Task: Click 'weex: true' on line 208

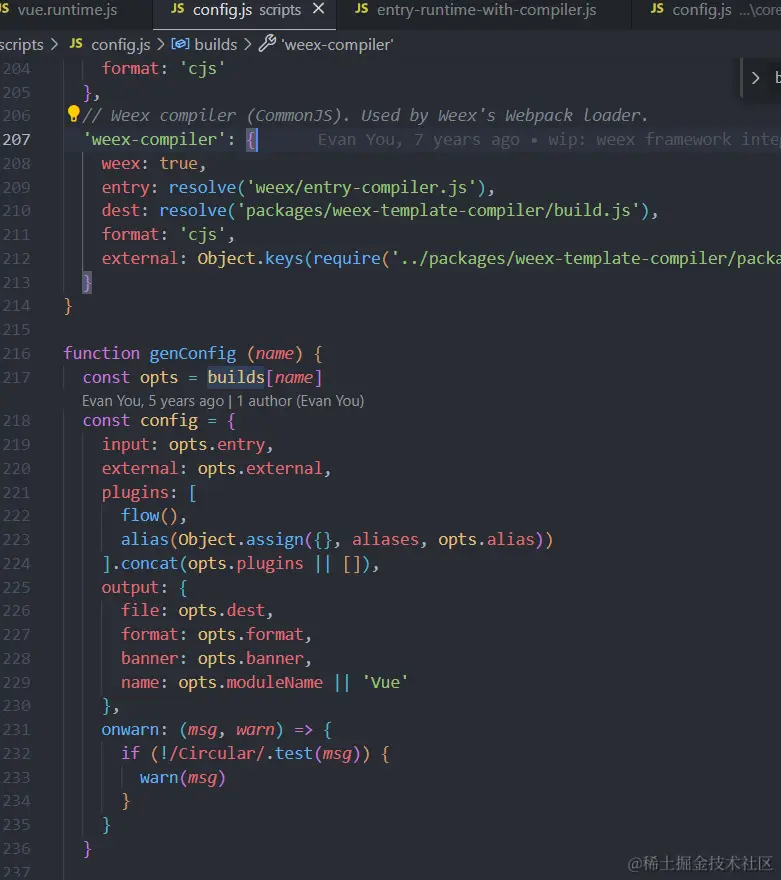Action: click(149, 163)
